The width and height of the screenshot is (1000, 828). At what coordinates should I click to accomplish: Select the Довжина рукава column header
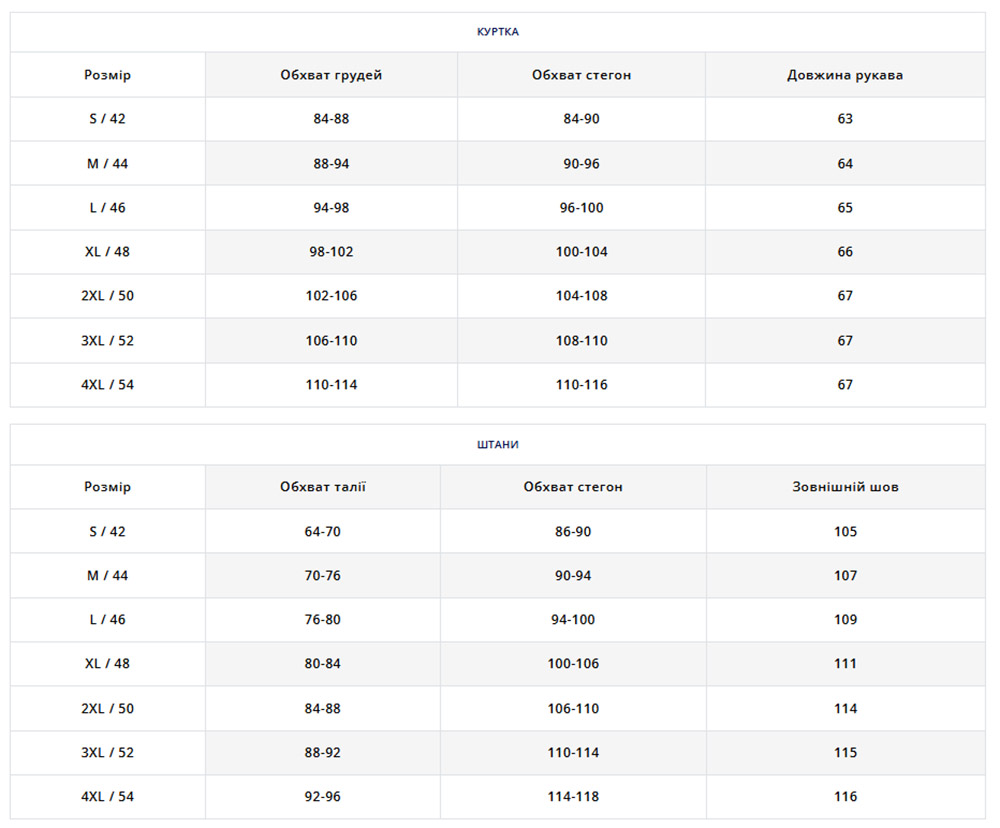[x=845, y=75]
